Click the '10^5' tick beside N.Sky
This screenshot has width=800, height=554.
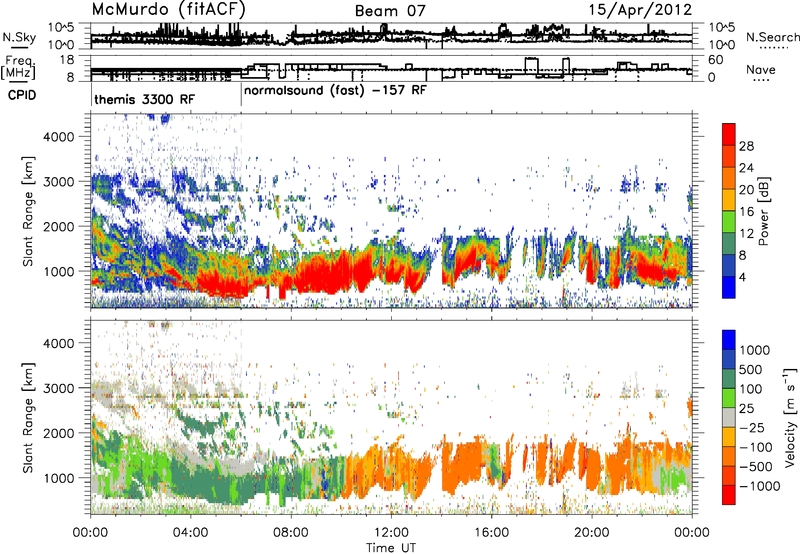[61, 27]
